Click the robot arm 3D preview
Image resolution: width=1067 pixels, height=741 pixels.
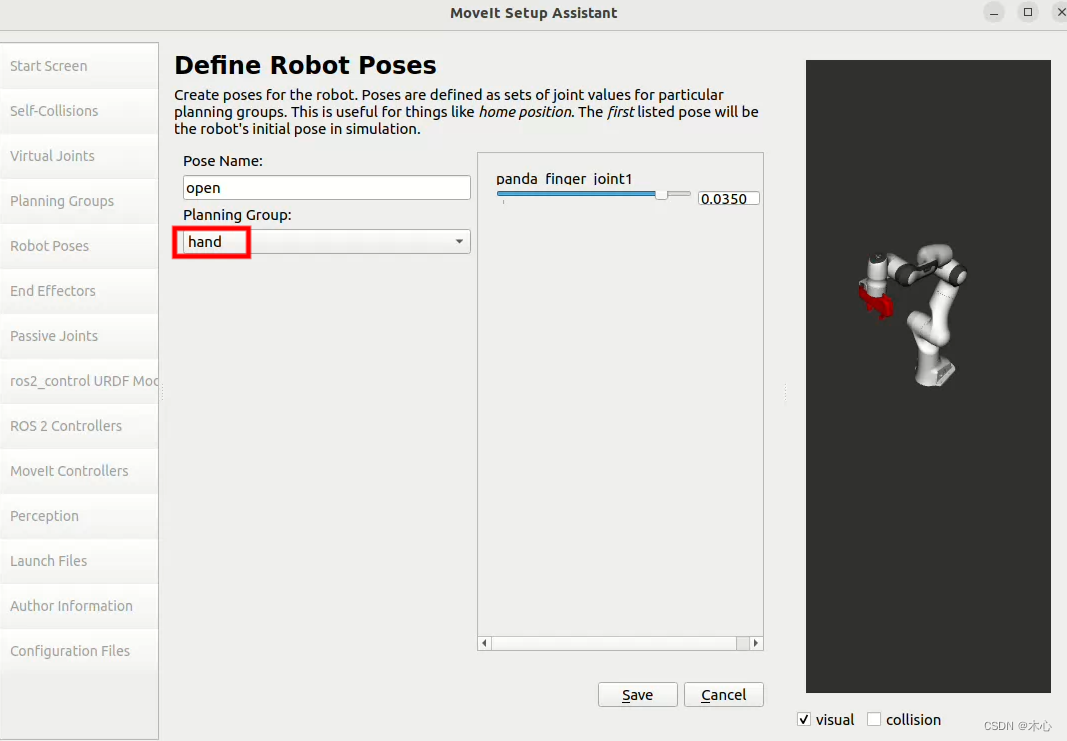point(928,376)
